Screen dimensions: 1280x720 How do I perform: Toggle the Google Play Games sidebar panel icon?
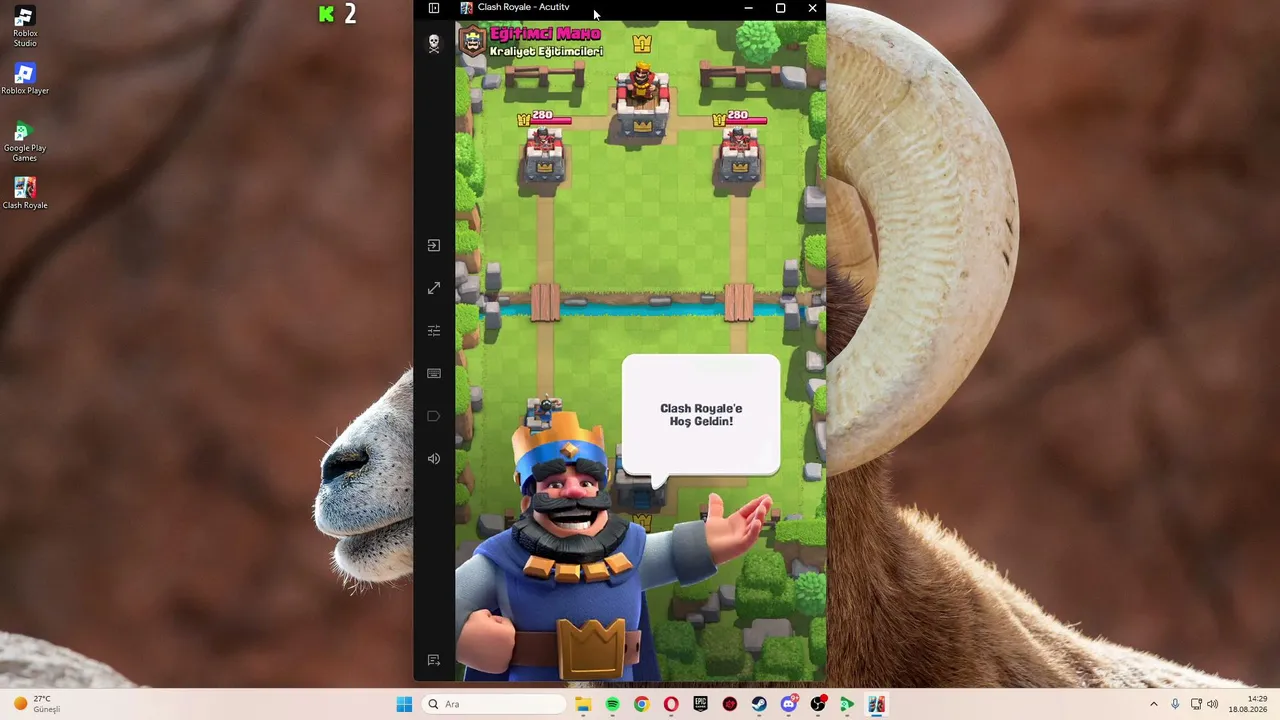tap(434, 8)
